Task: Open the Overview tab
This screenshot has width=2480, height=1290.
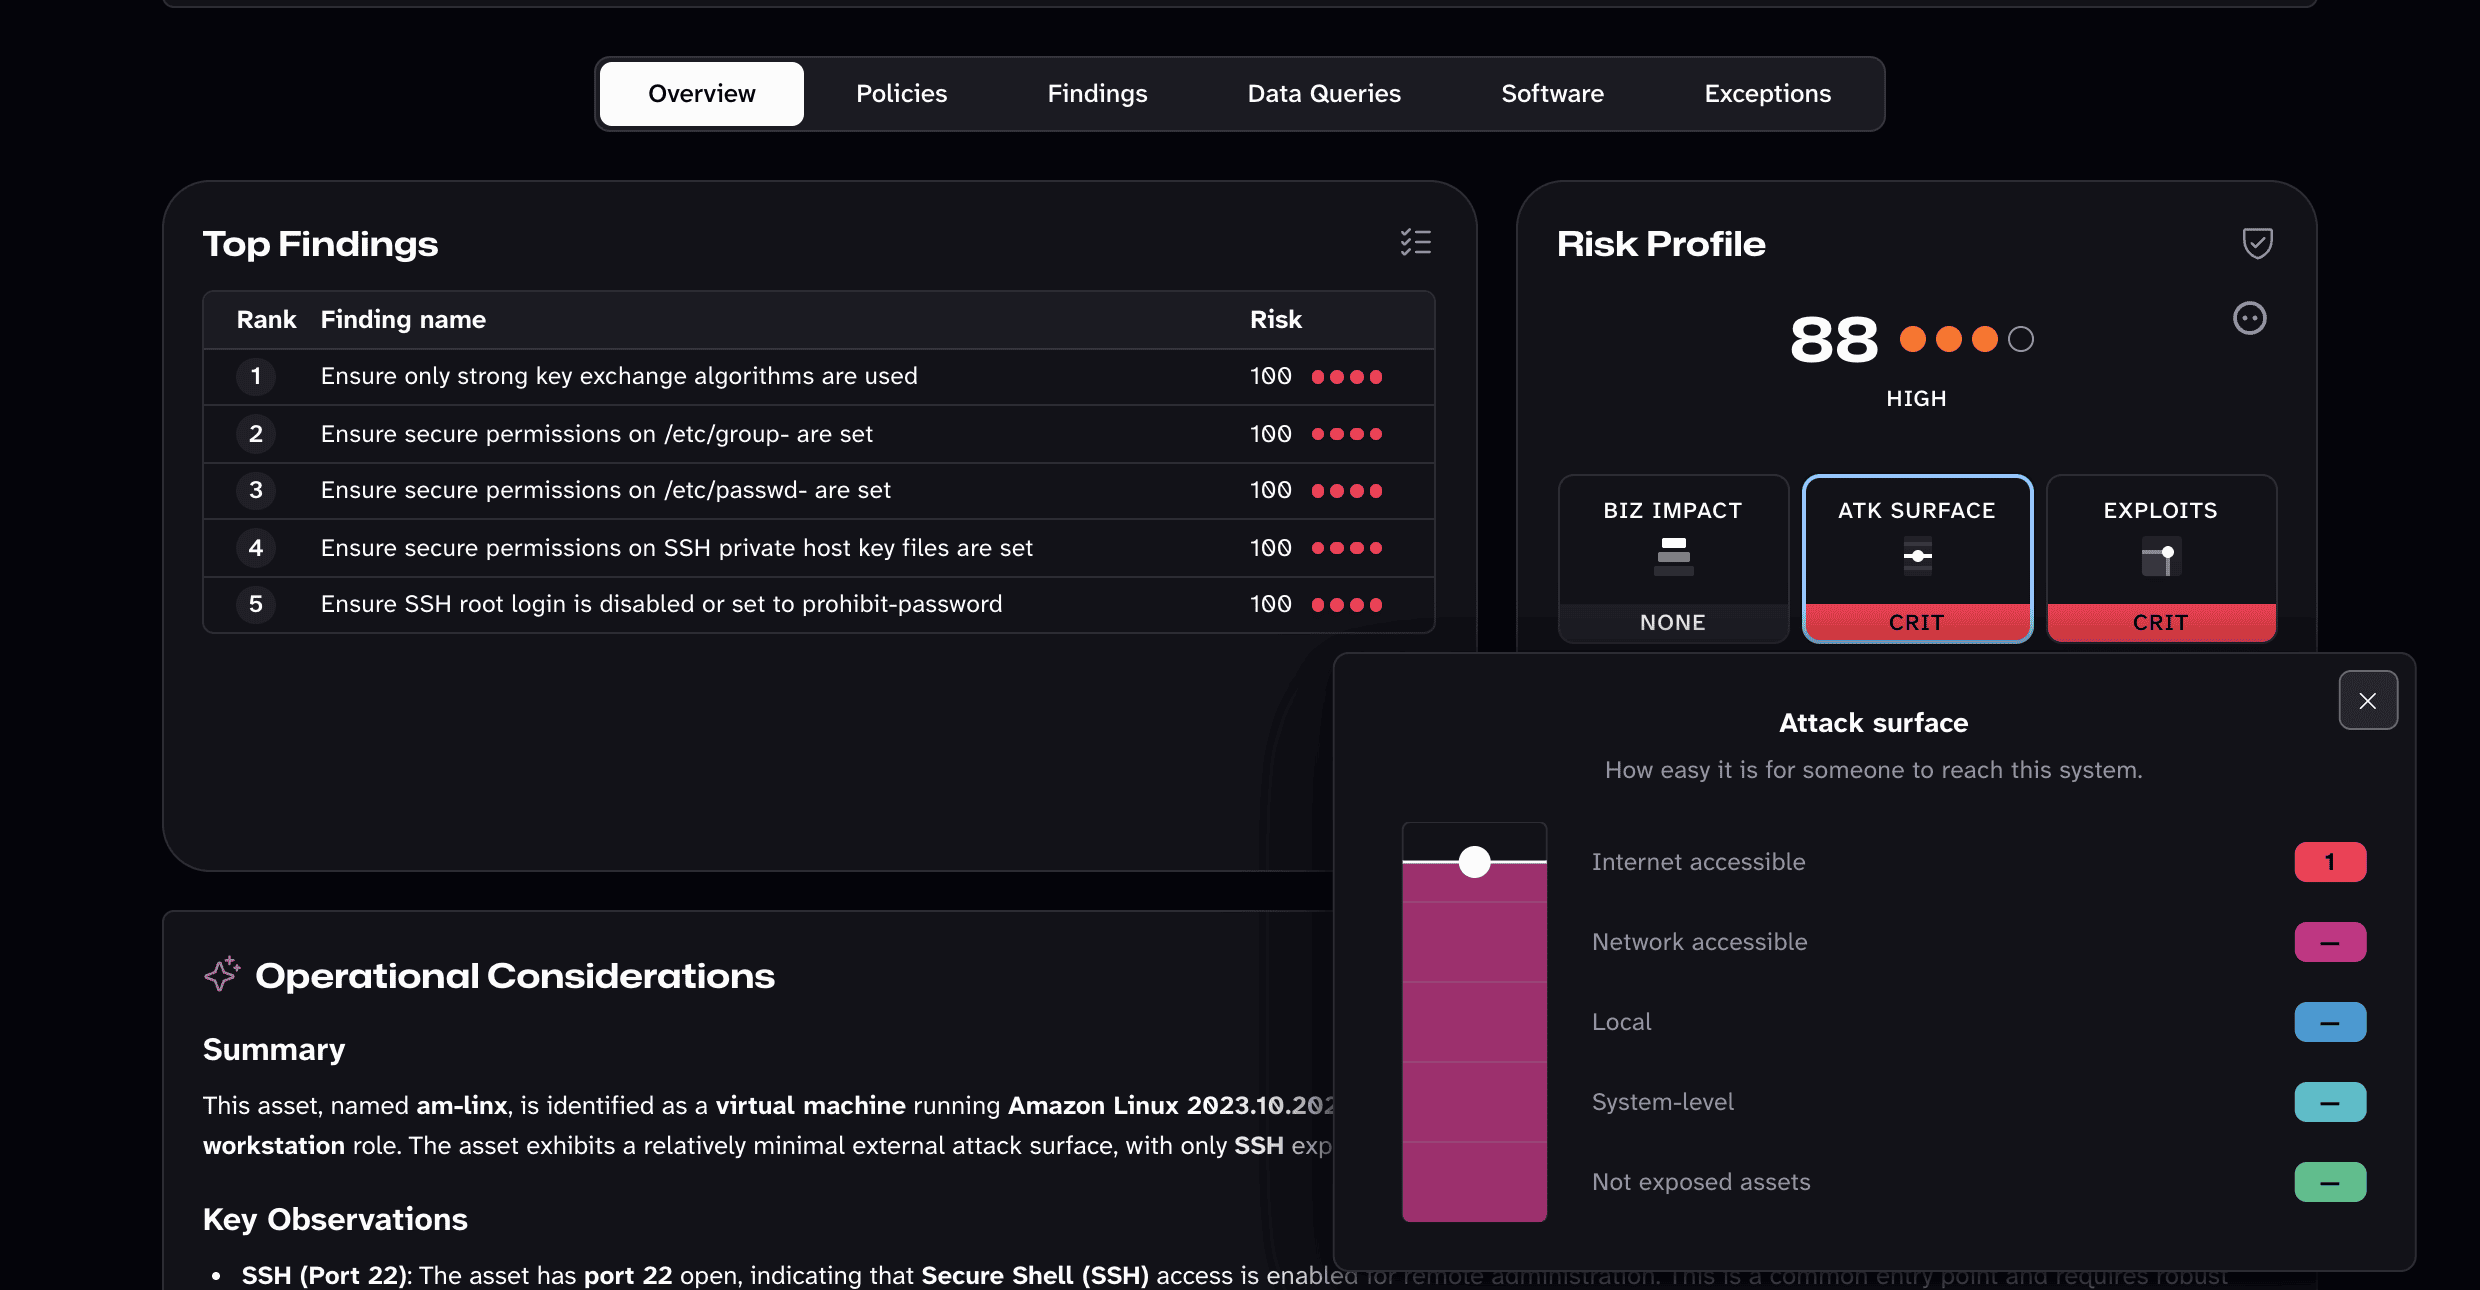Action: (x=701, y=94)
